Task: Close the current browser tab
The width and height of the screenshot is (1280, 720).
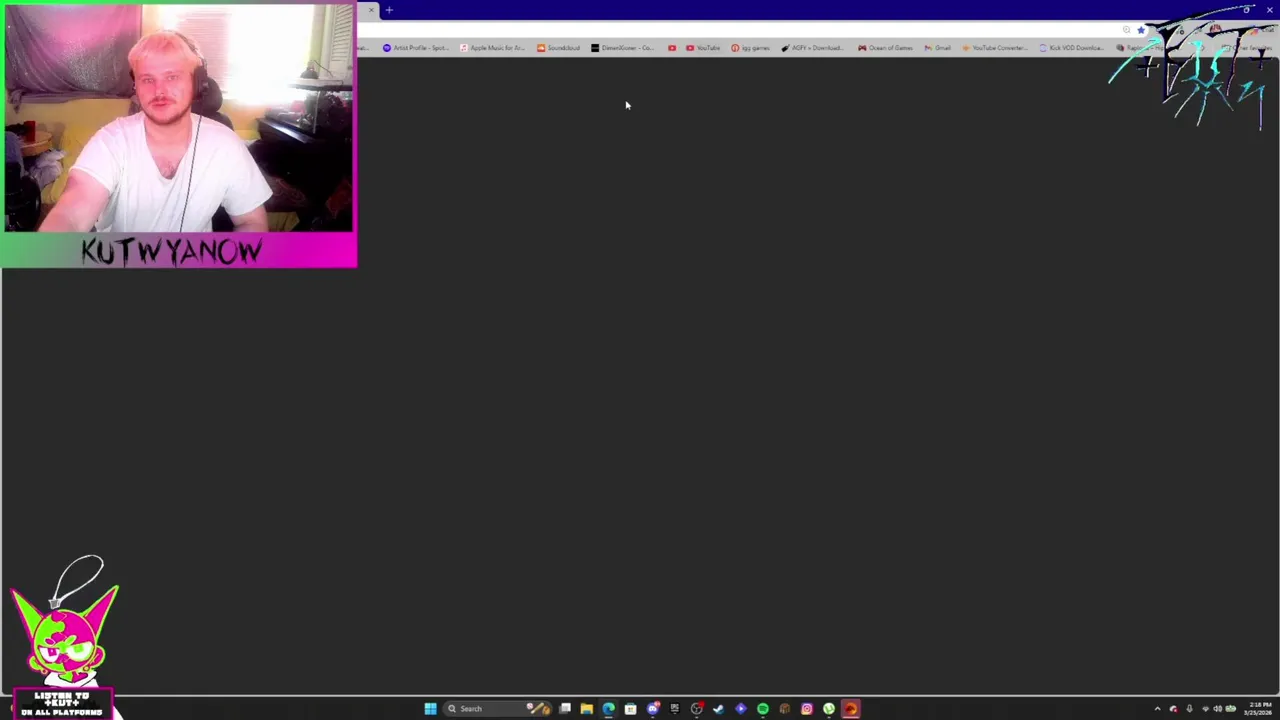Action: coord(371,10)
